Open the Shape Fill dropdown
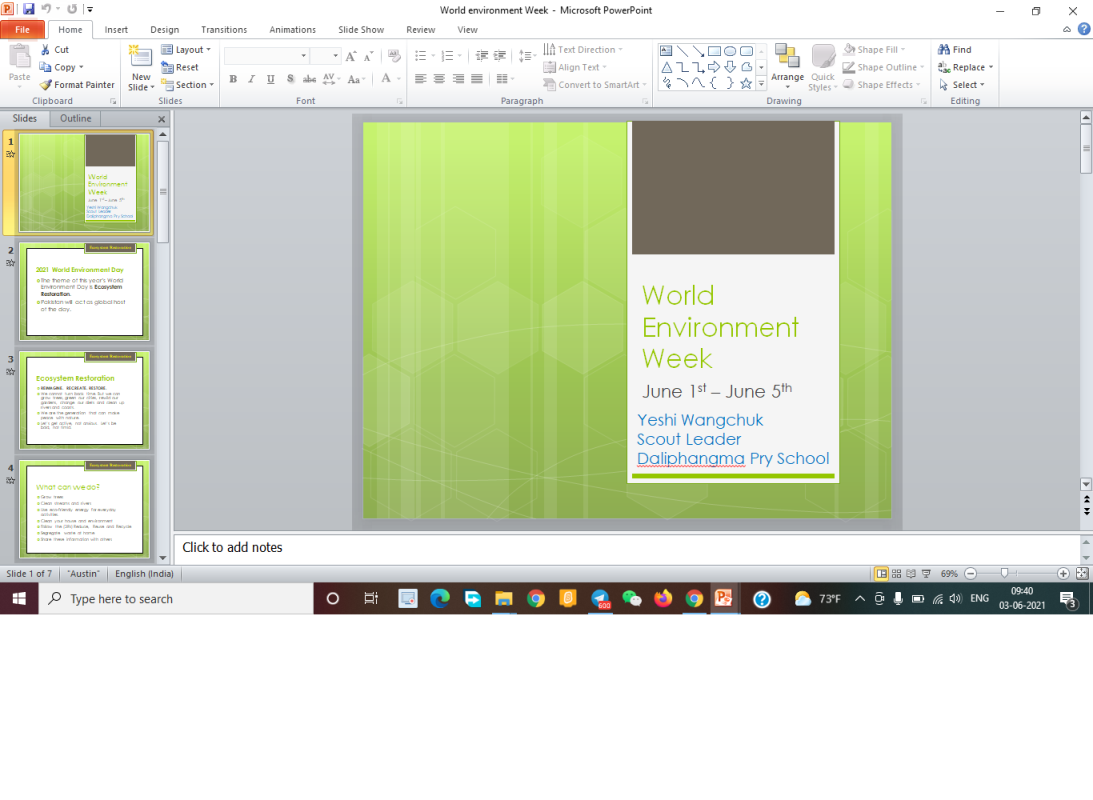The height and width of the screenshot is (800, 1093). (876, 48)
